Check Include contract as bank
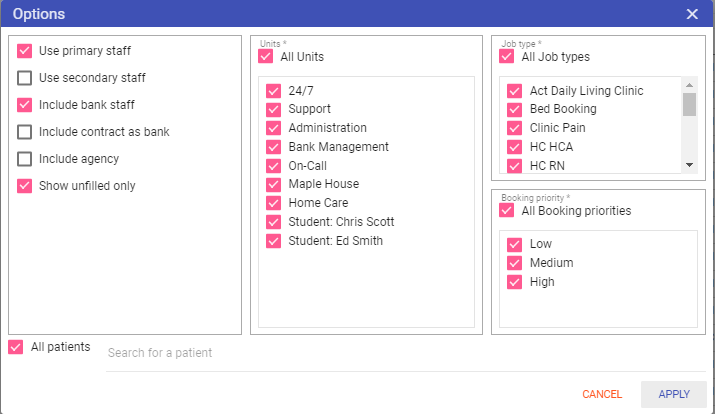The width and height of the screenshot is (715, 414). (x=25, y=132)
